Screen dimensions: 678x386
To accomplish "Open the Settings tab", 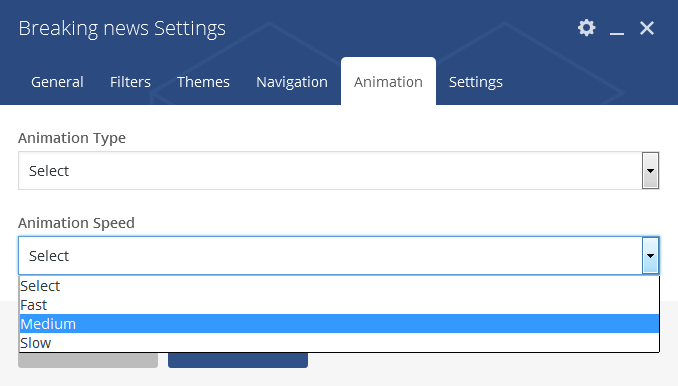I will pyautogui.click(x=476, y=82).
